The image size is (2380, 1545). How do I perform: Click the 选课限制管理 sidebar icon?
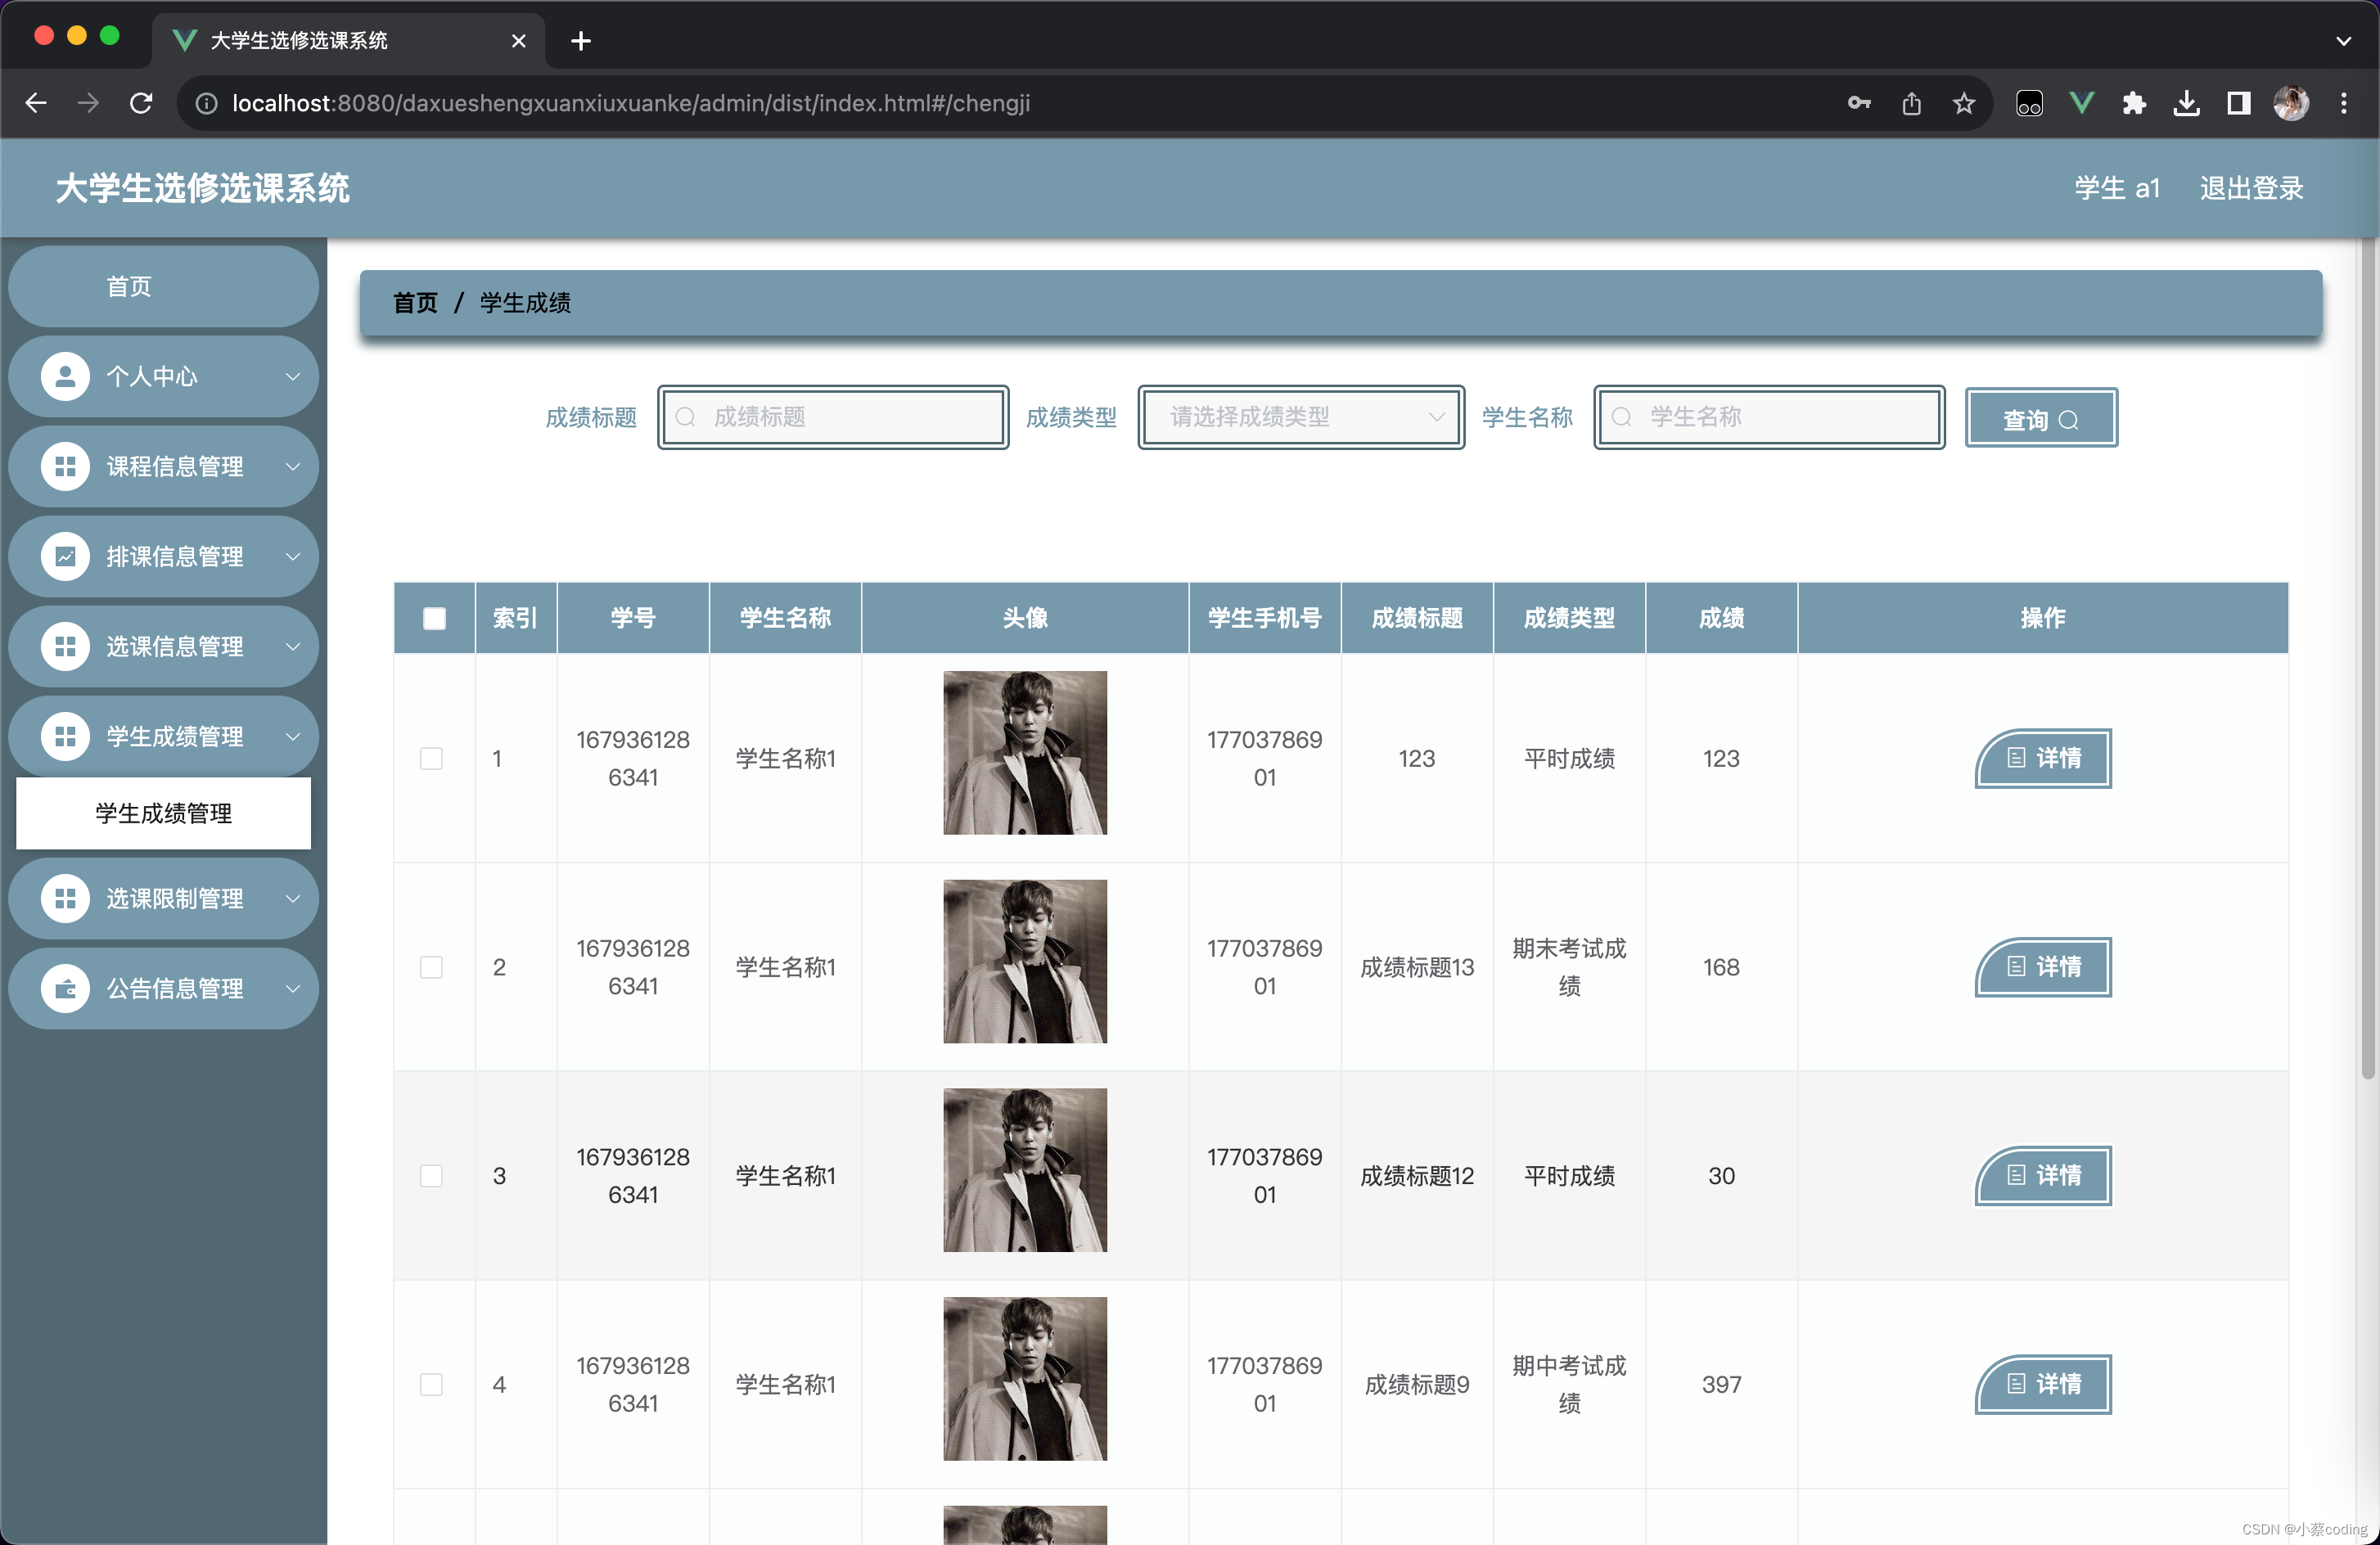click(61, 899)
